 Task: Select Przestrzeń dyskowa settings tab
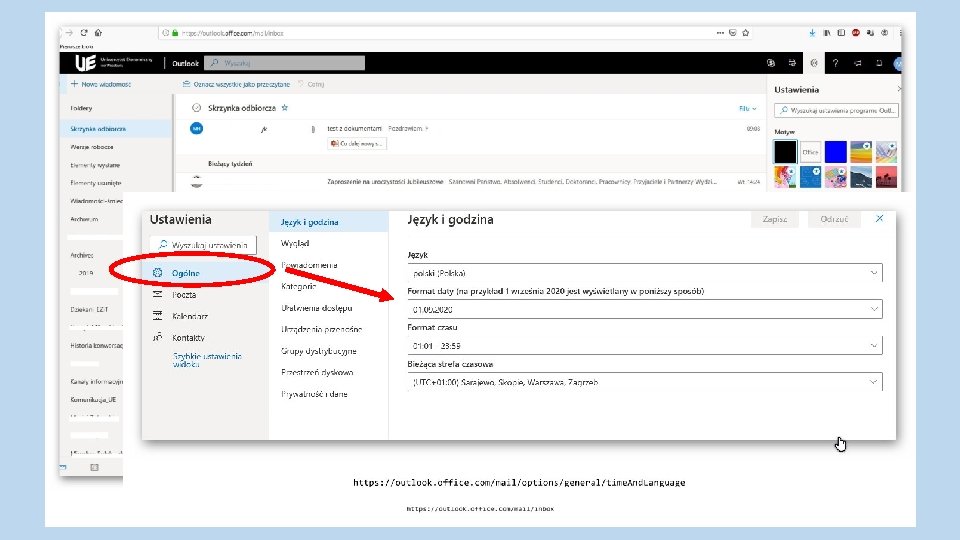[317, 372]
